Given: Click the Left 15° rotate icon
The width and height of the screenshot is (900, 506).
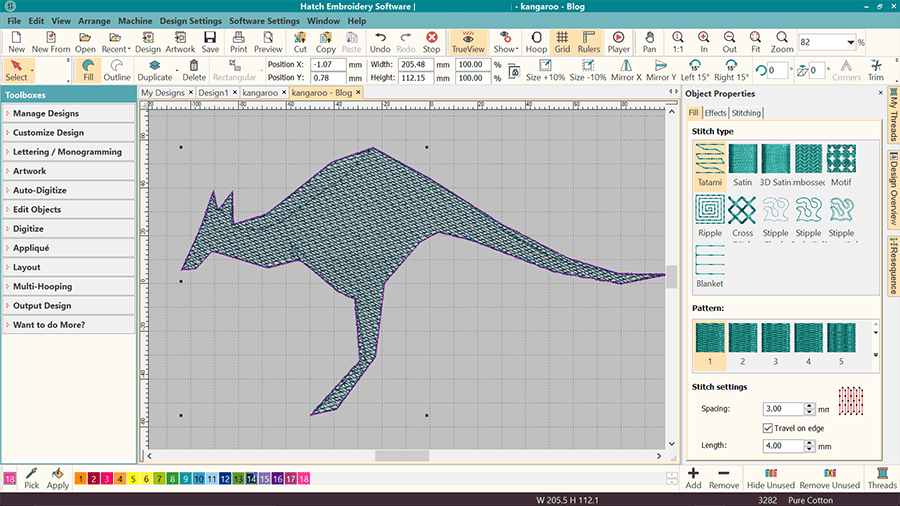Looking at the screenshot, I should (x=695, y=70).
